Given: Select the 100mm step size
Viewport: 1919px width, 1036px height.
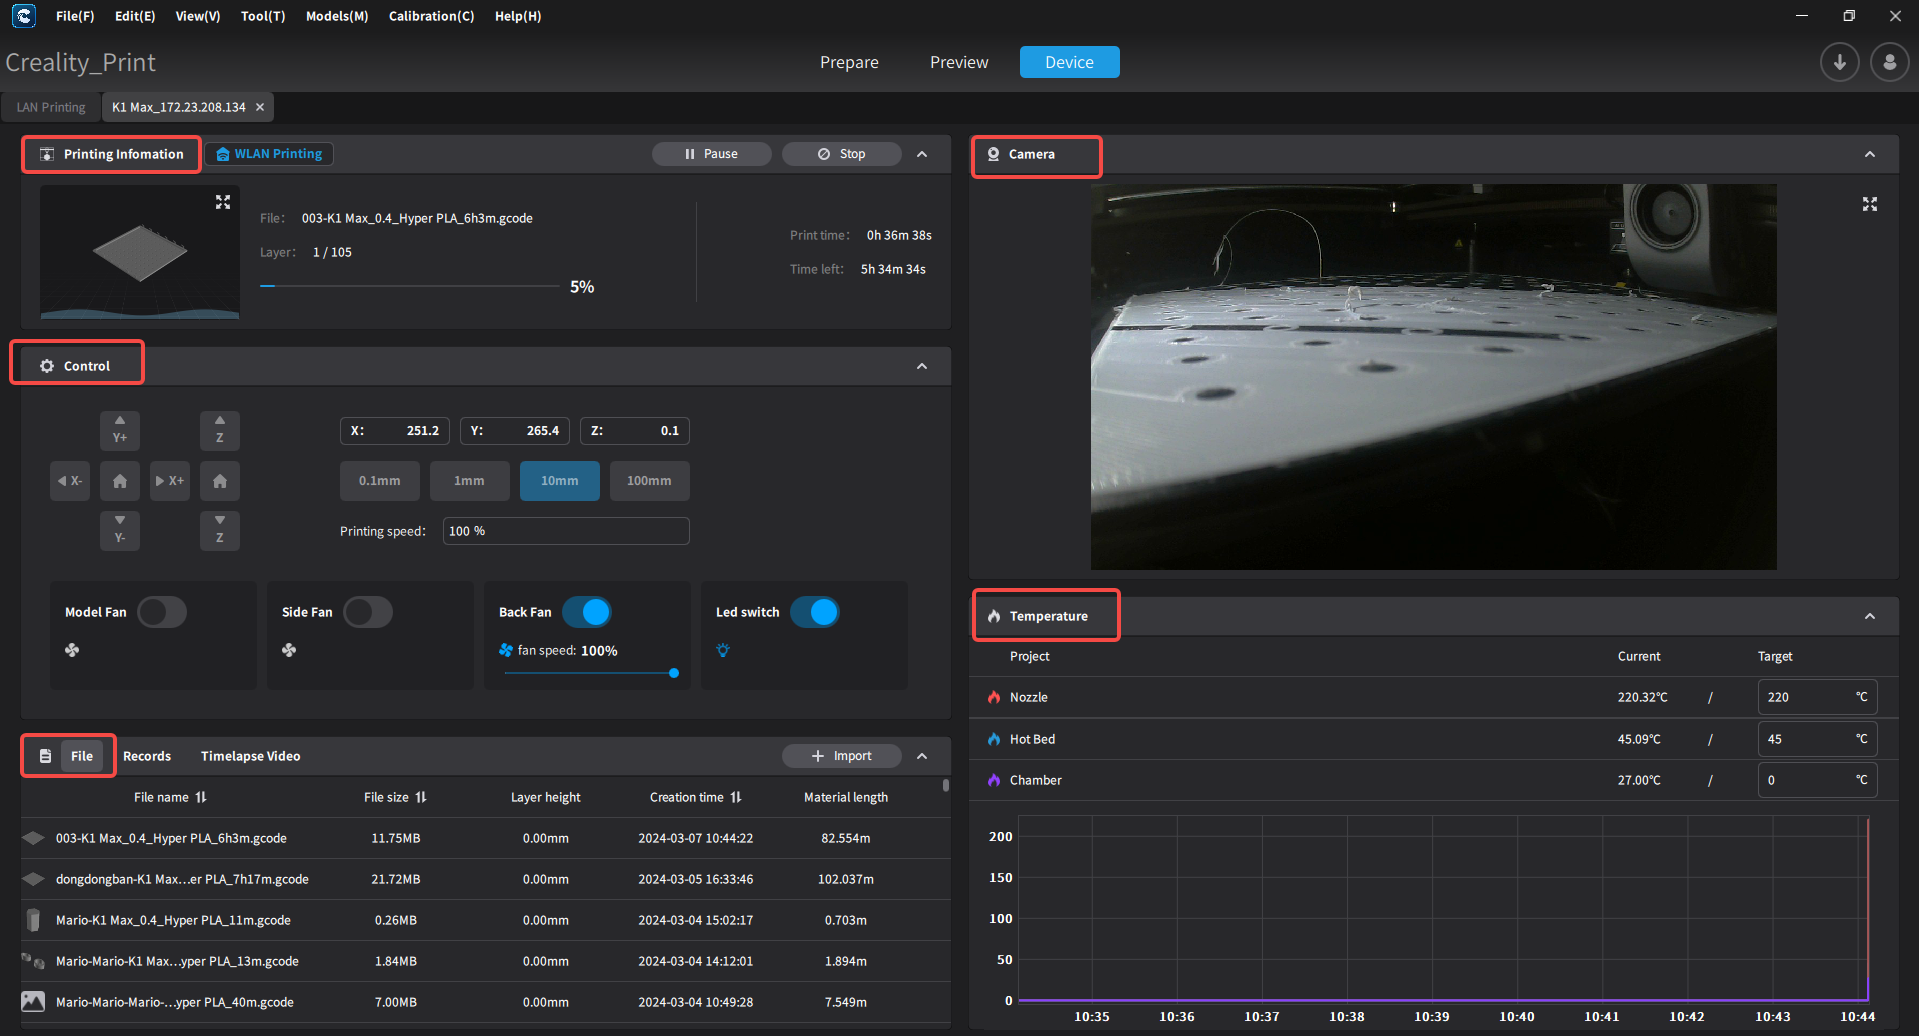Looking at the screenshot, I should pyautogui.click(x=649, y=481).
